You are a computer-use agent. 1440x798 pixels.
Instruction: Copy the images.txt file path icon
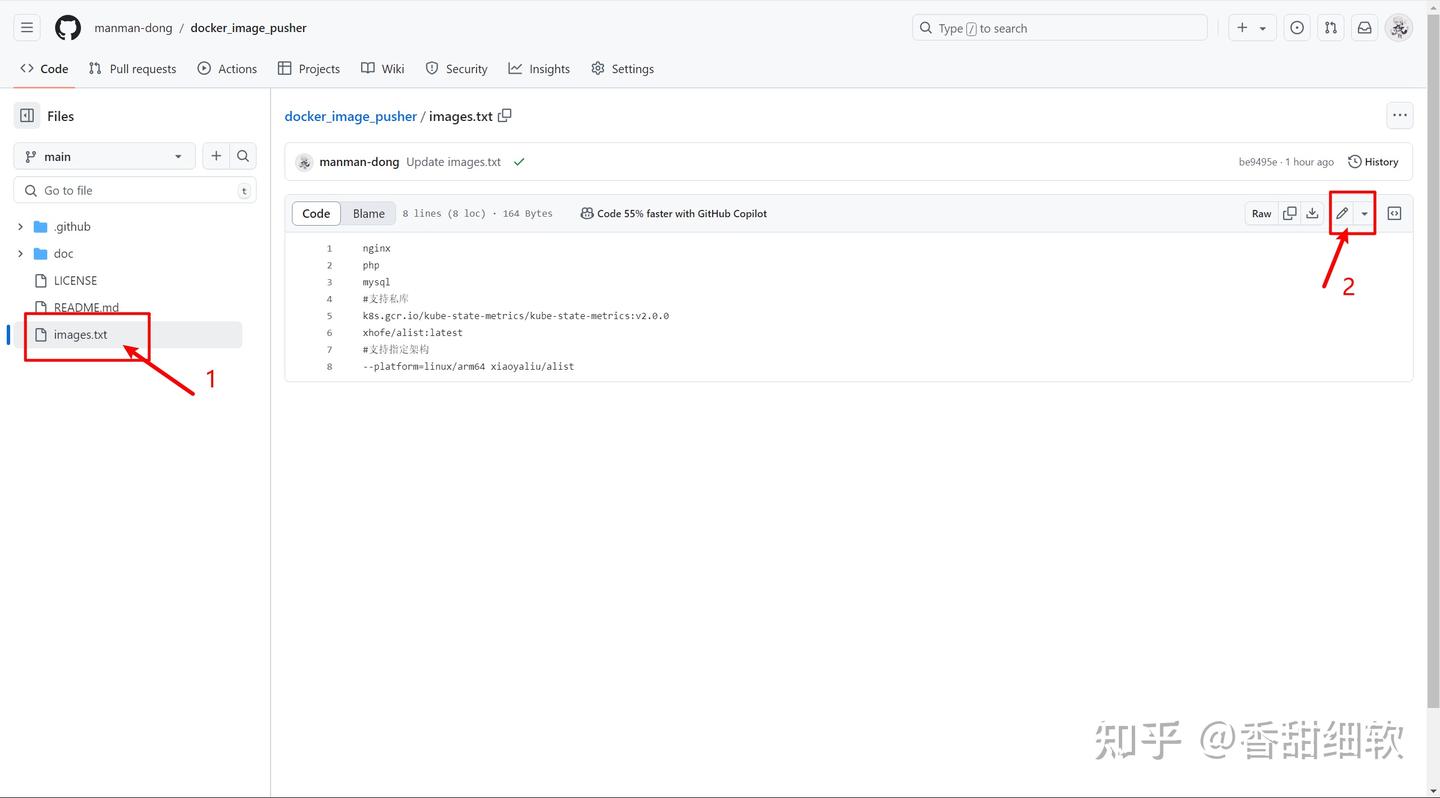tap(505, 116)
